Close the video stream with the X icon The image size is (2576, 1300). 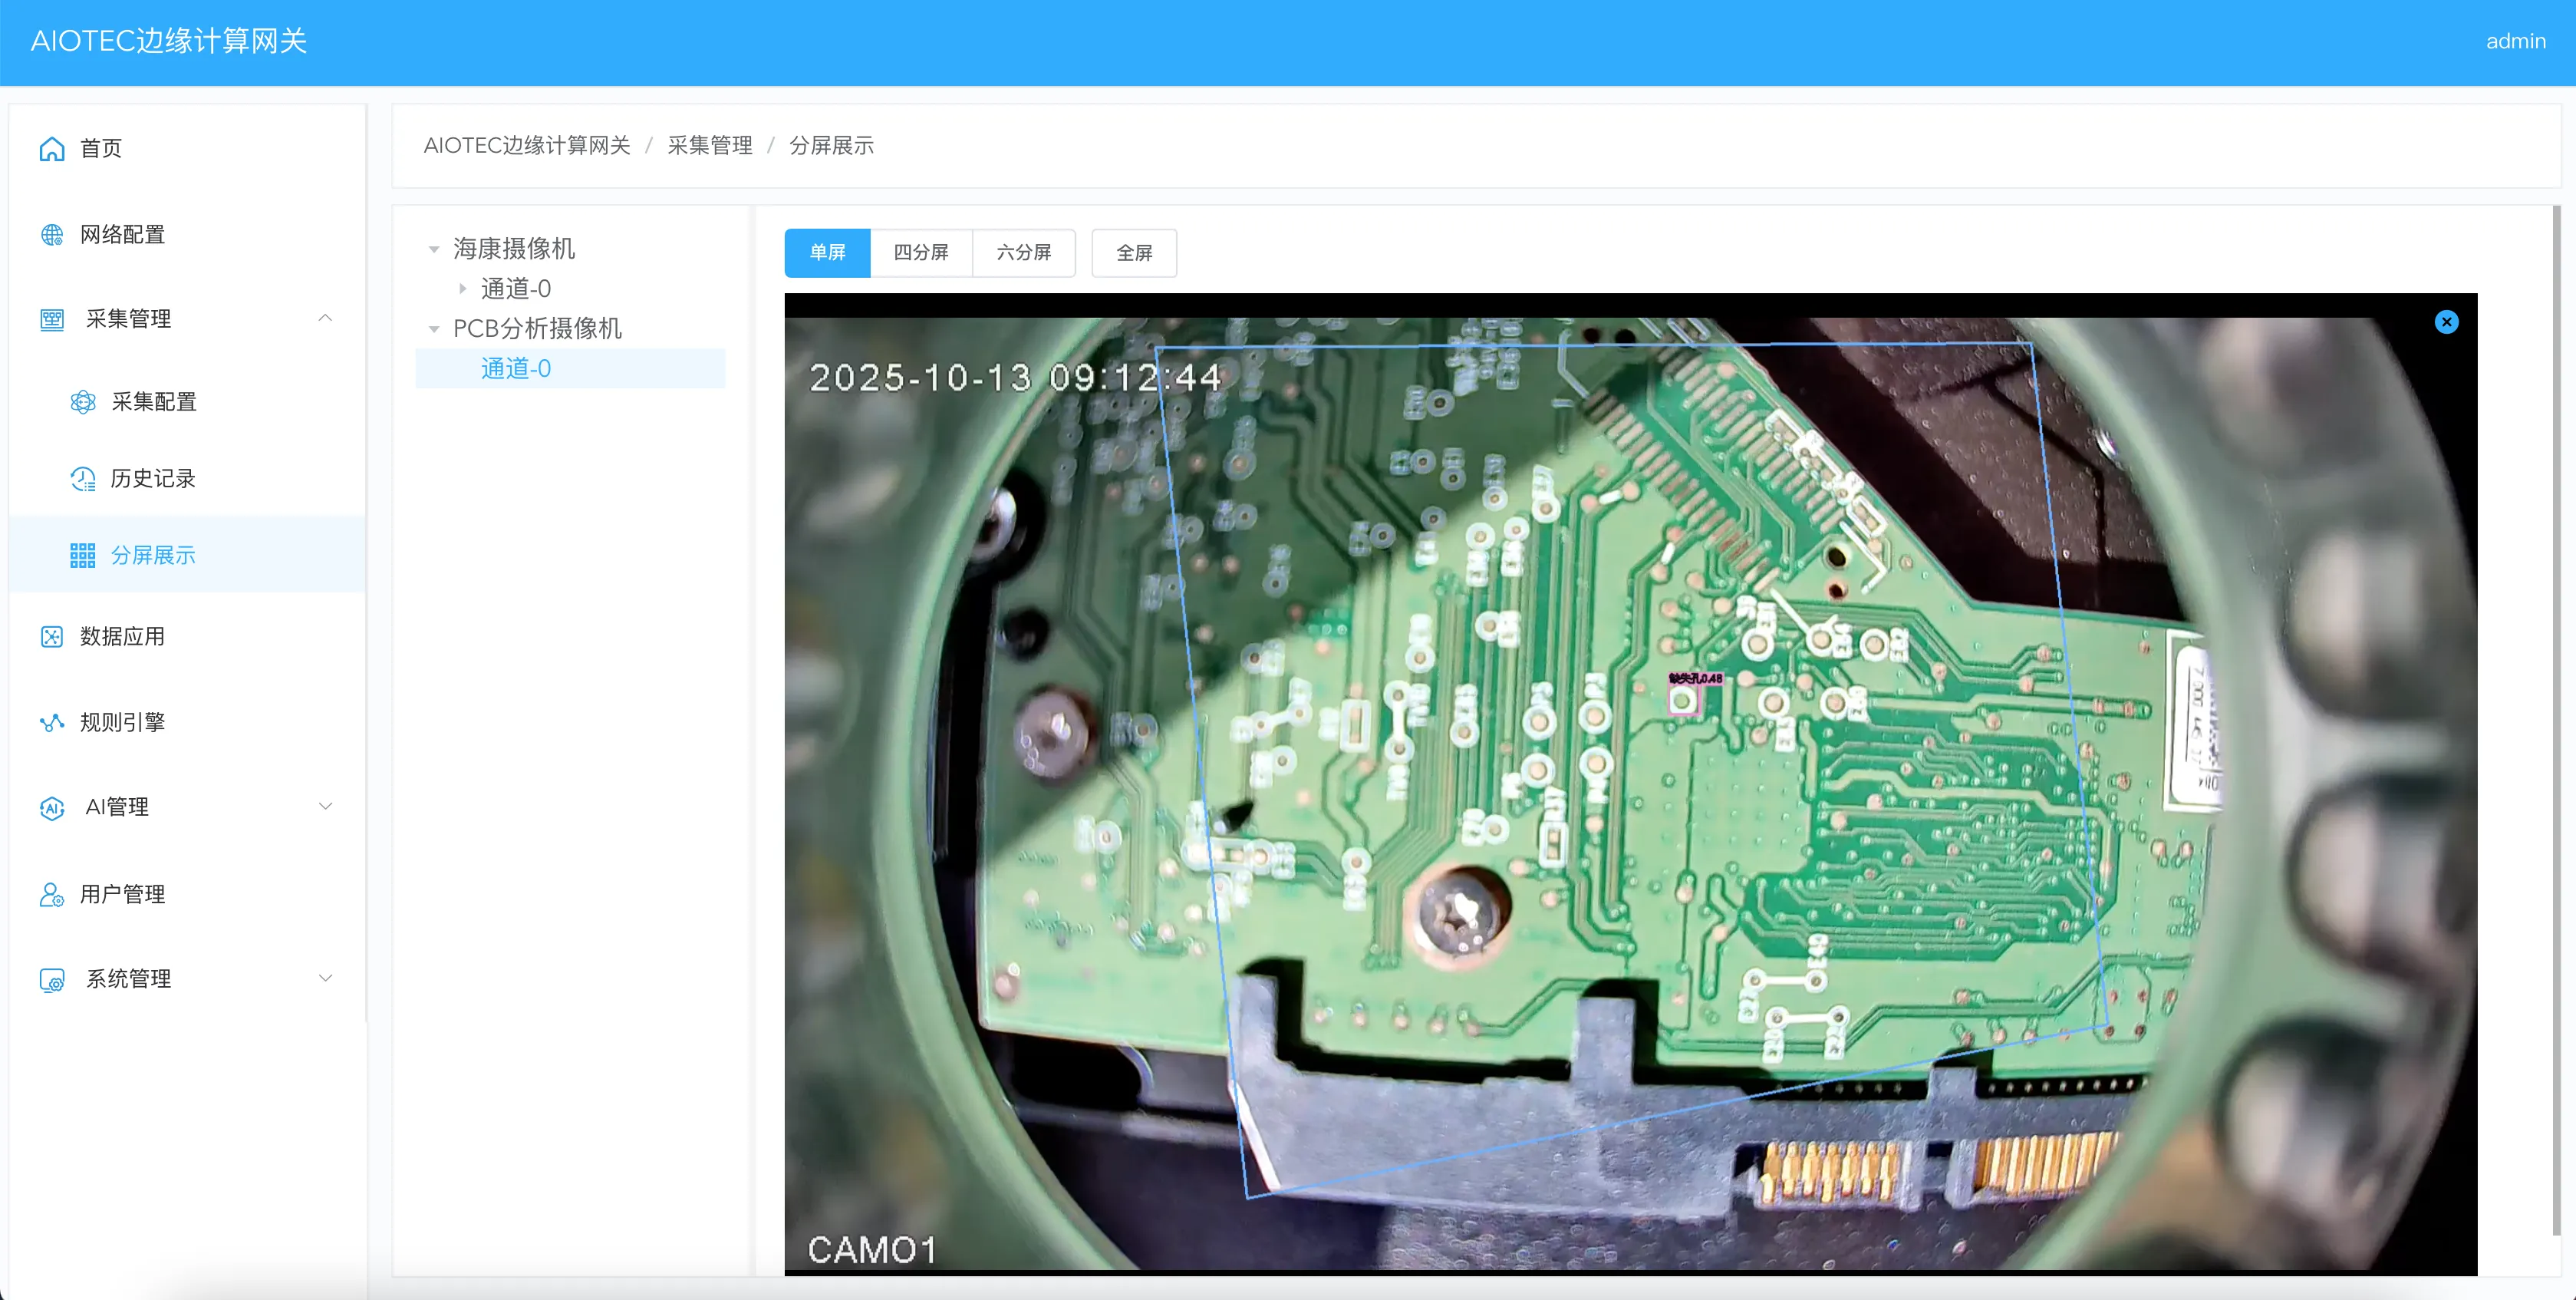2446,322
